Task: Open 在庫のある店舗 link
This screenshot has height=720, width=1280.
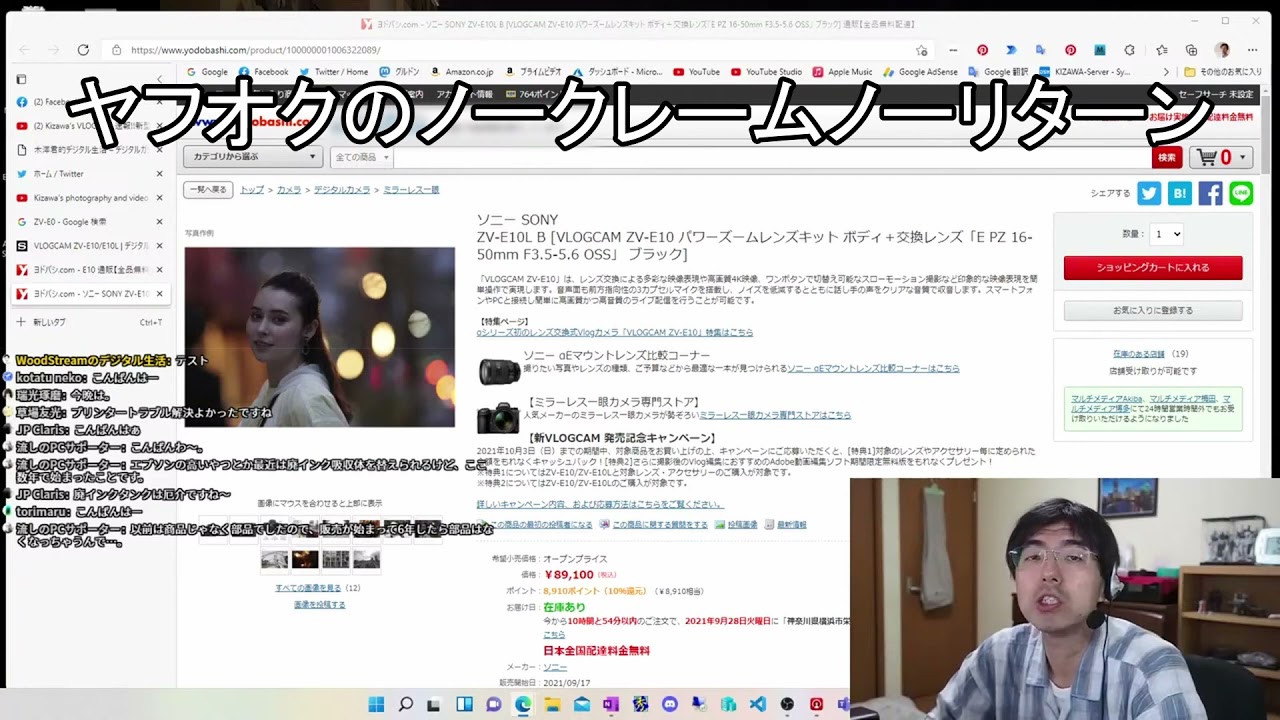Action: (x=1139, y=354)
